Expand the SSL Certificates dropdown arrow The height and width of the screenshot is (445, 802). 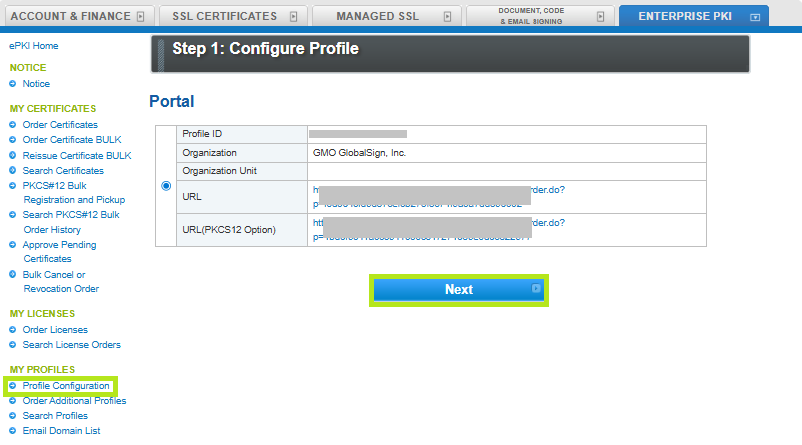[293, 17]
